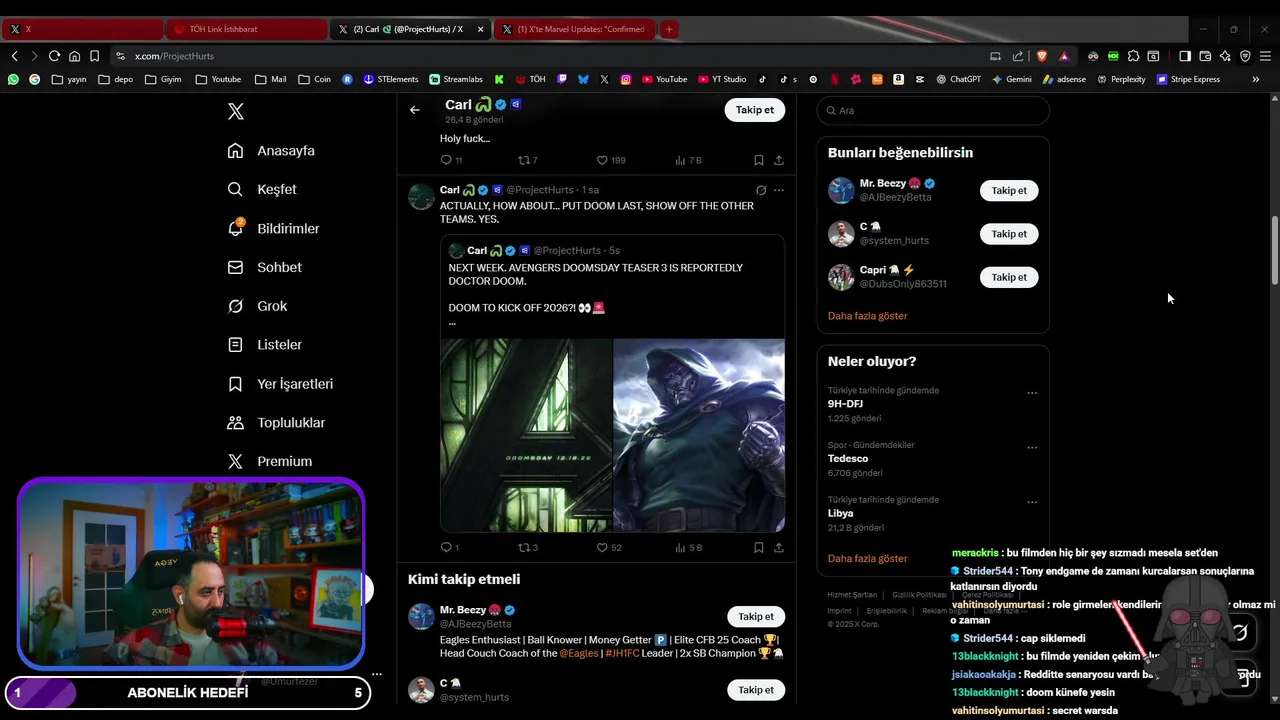Screen dimensions: 1280x720
Task: Follow Carl with the top Takip et button
Action: [x=754, y=110]
